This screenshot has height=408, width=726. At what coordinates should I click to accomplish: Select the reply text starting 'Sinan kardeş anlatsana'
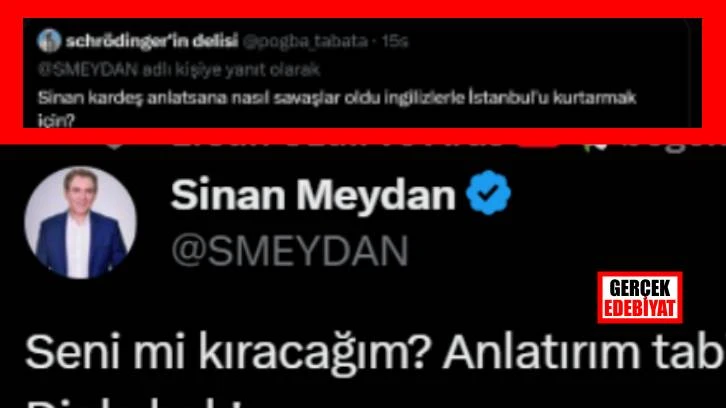tap(337, 108)
